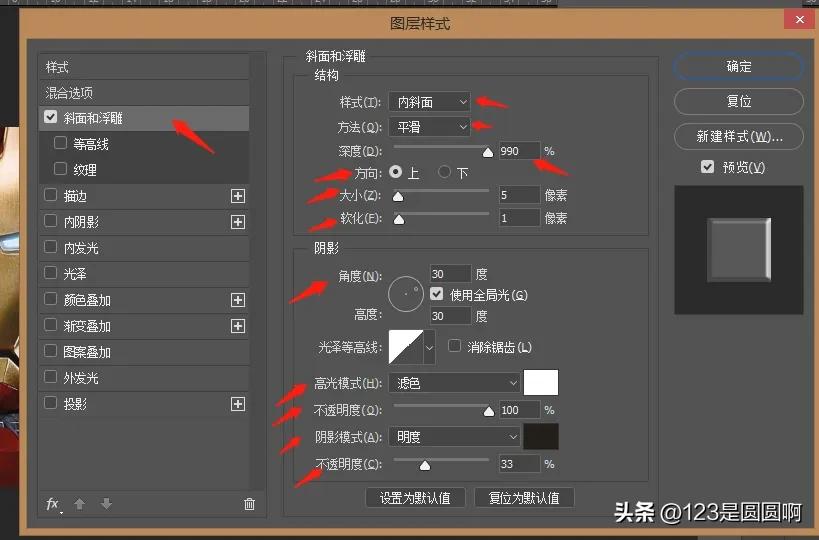Click 复位为默认值 button
The image size is (819, 540).
pyautogui.click(x=524, y=498)
